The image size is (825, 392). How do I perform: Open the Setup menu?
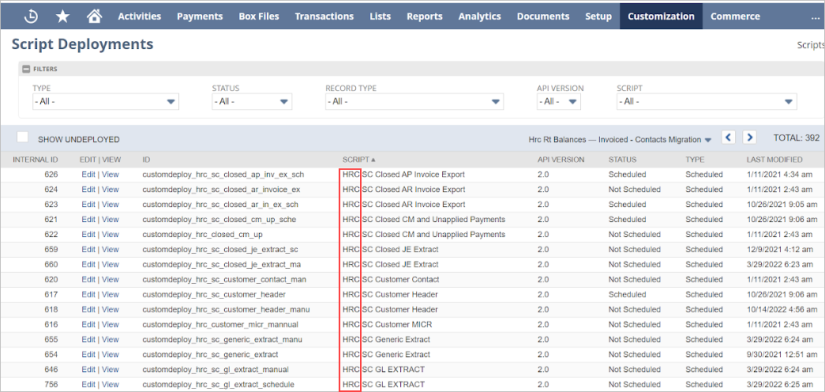point(599,16)
